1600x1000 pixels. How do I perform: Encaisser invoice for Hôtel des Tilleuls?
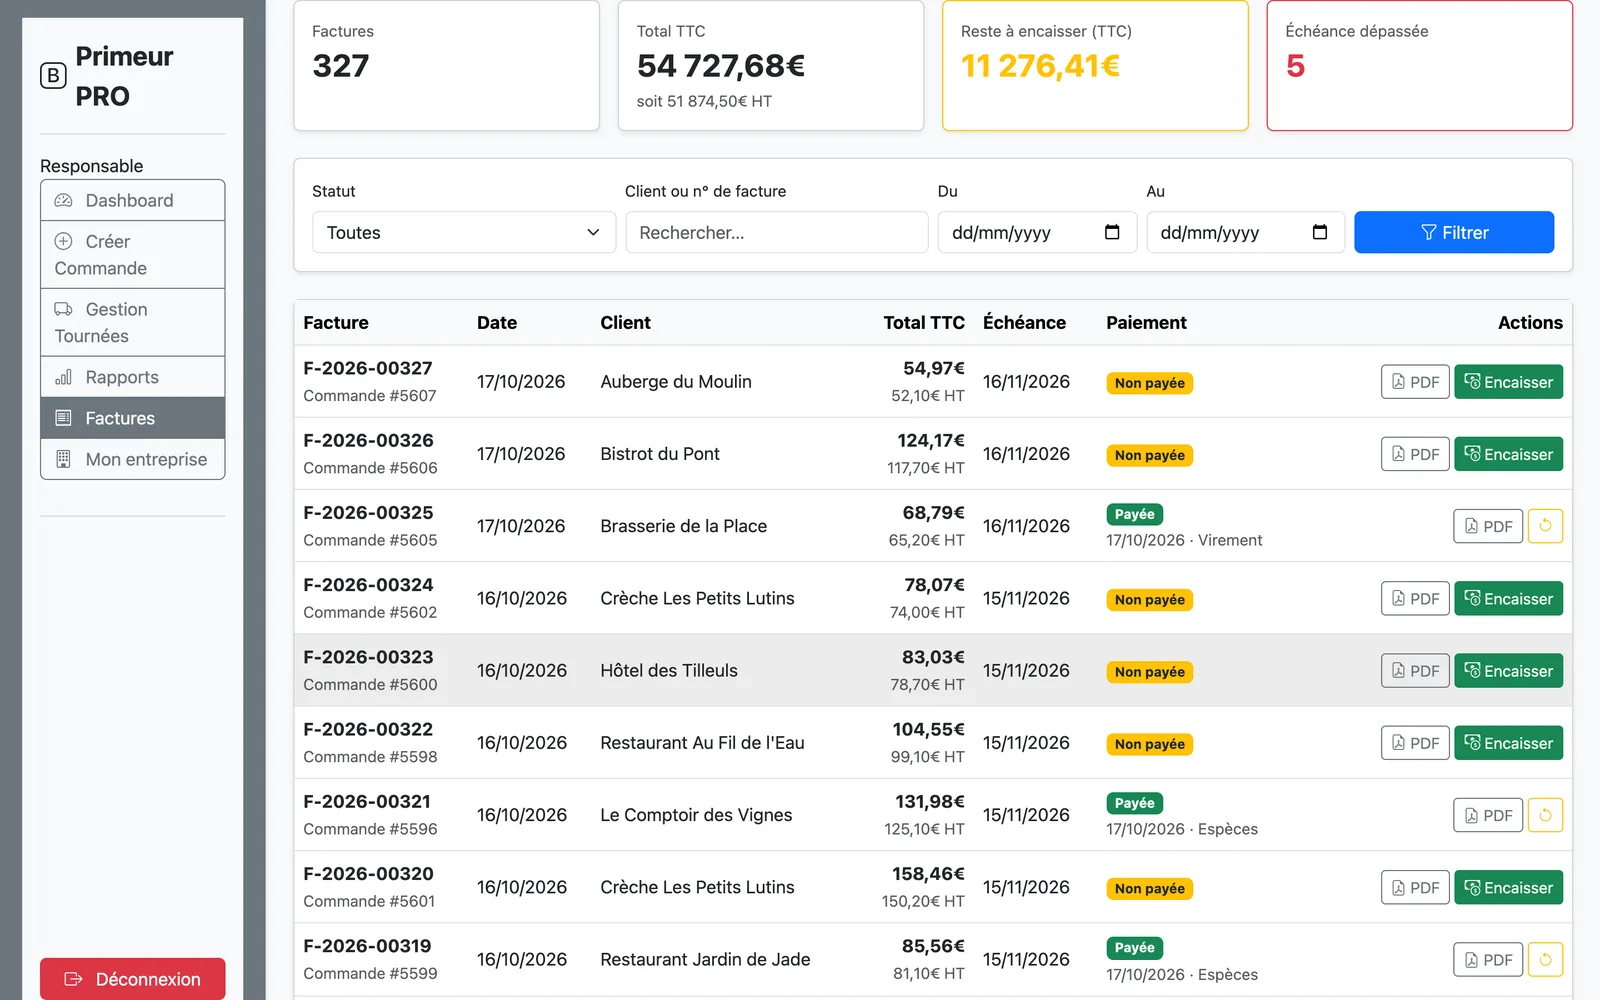pyautogui.click(x=1508, y=671)
